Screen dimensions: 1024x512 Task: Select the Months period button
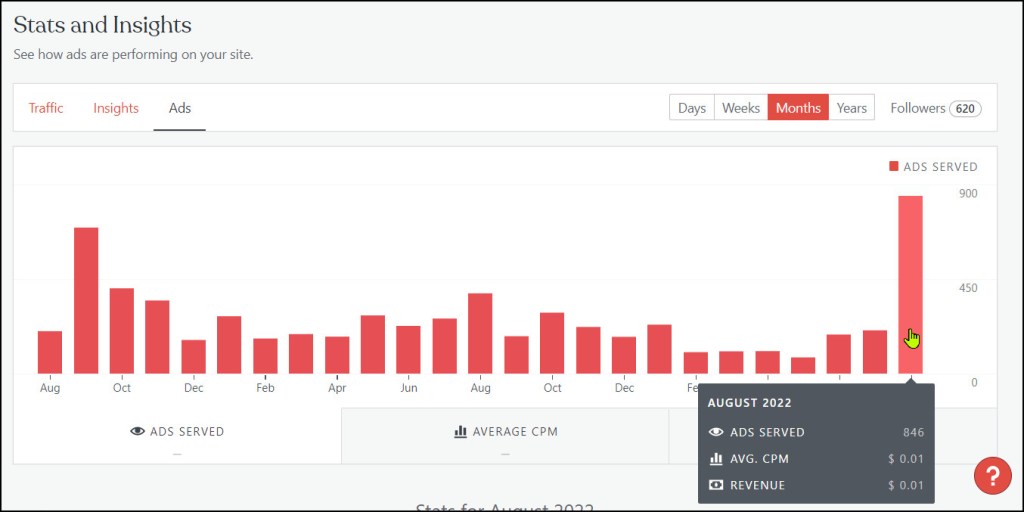(x=798, y=108)
